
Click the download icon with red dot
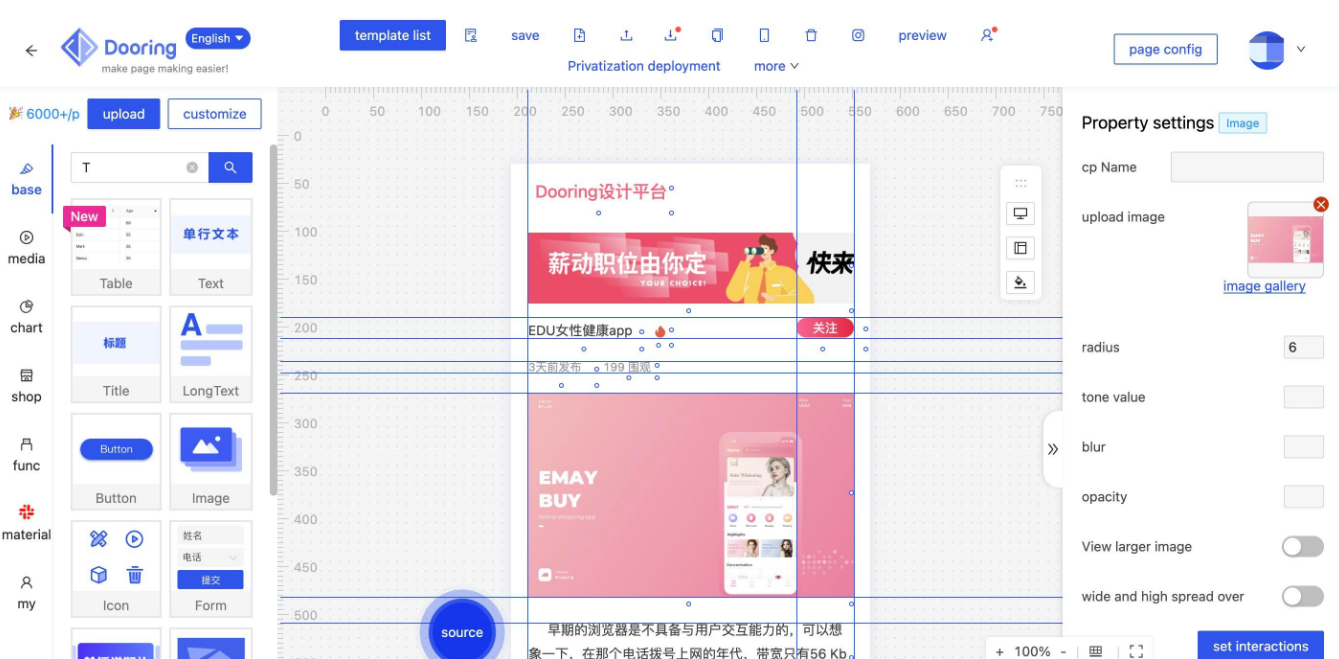point(671,35)
